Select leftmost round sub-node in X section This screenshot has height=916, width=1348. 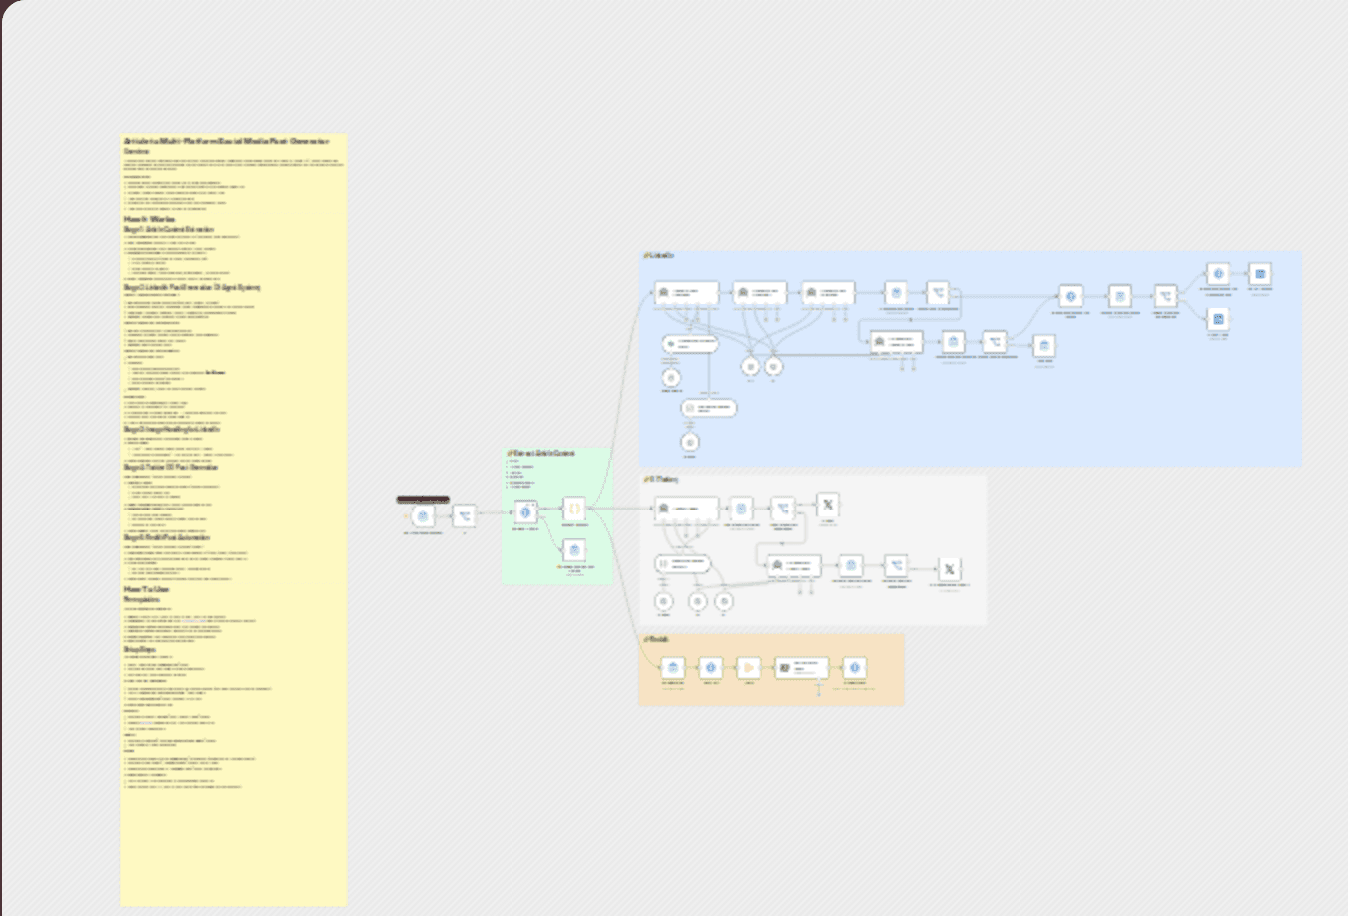(663, 601)
